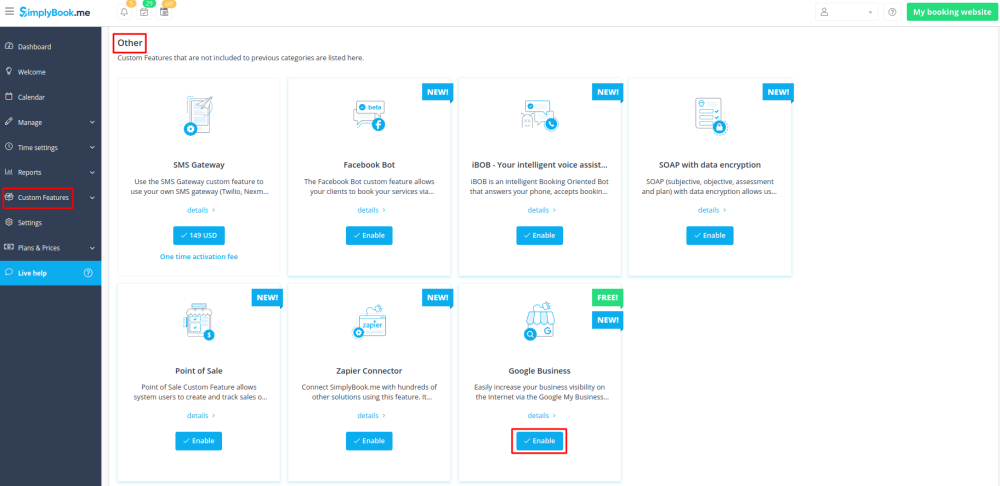Click the My booking website button
Image resolution: width=1000 pixels, height=486 pixels.
pos(950,12)
